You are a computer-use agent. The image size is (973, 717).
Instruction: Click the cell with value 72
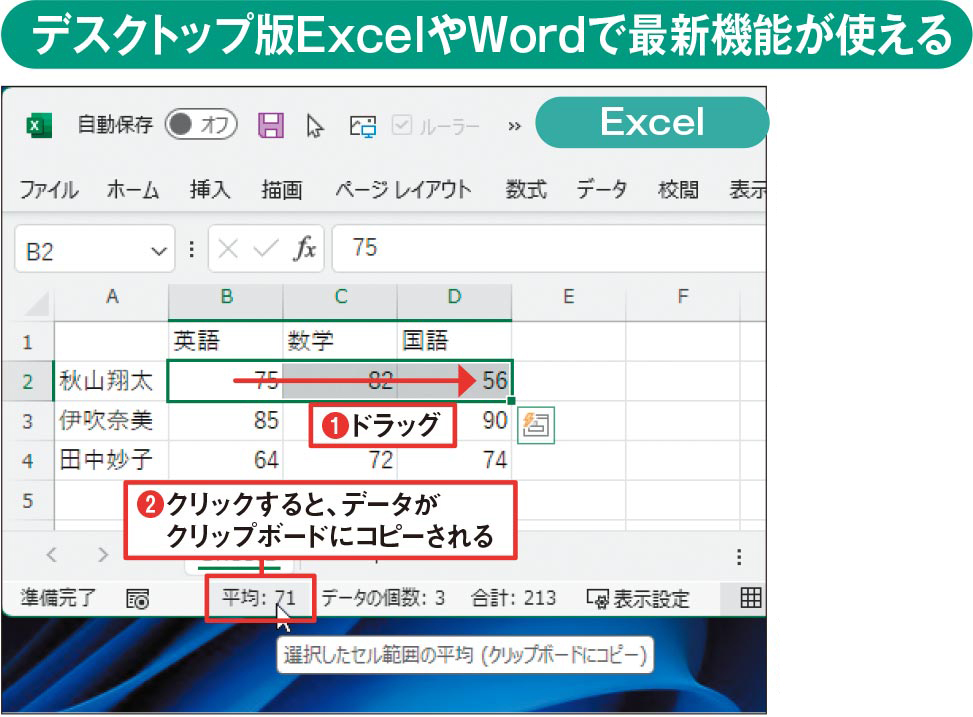[340, 461]
